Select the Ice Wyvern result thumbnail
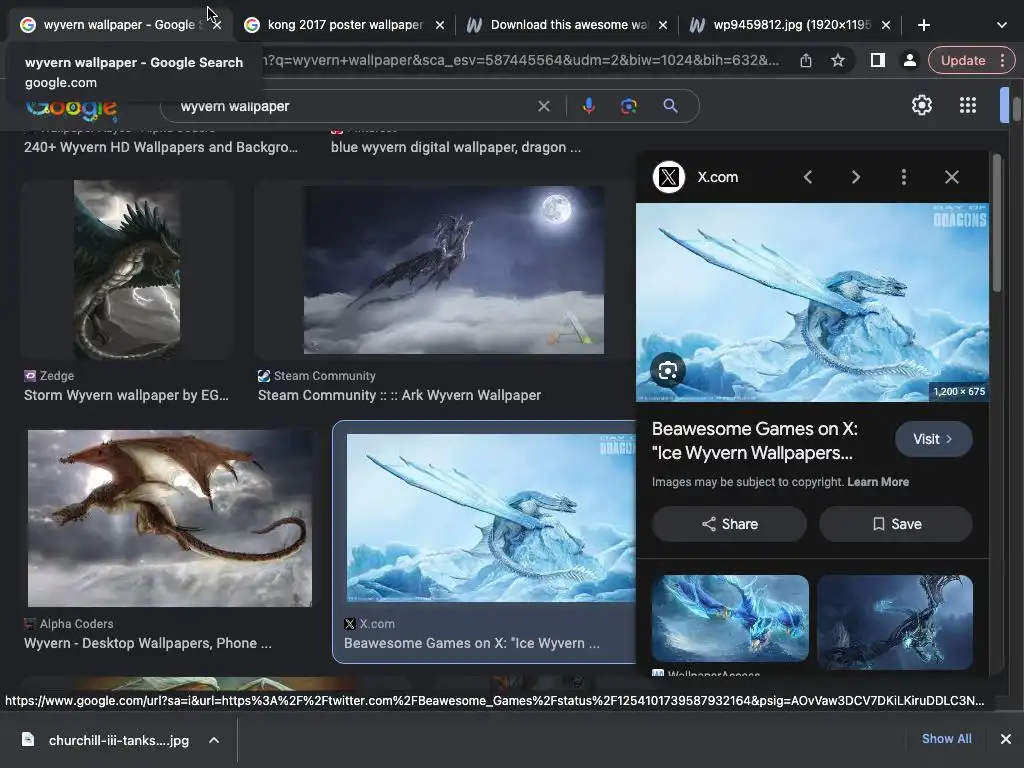The height and width of the screenshot is (768, 1024). (x=490, y=518)
